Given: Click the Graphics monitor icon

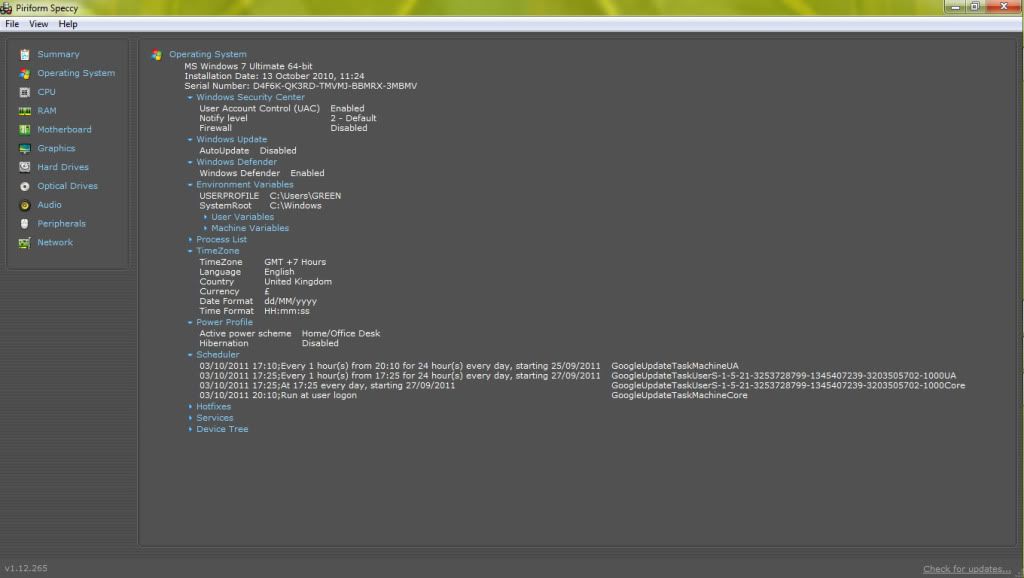Looking at the screenshot, I should [x=25, y=149].
